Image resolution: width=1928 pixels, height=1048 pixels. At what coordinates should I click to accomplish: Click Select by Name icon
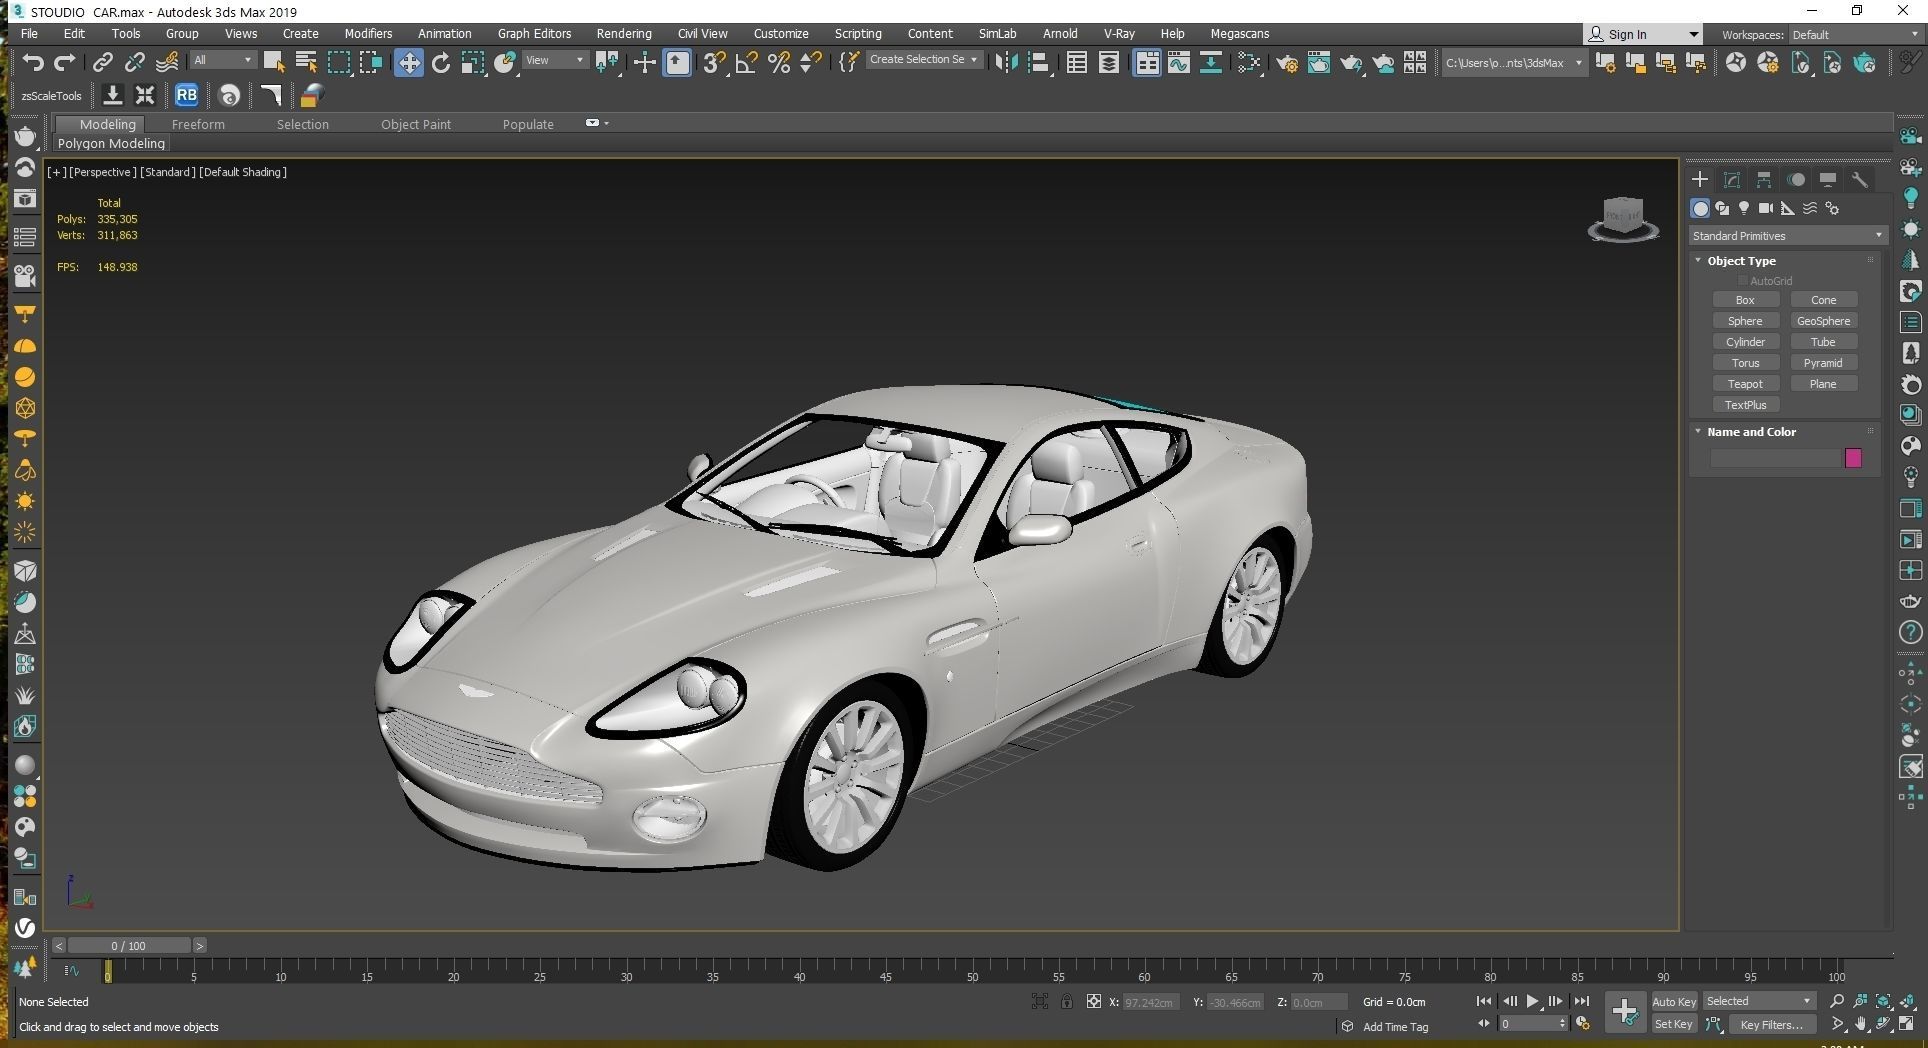pos(306,63)
